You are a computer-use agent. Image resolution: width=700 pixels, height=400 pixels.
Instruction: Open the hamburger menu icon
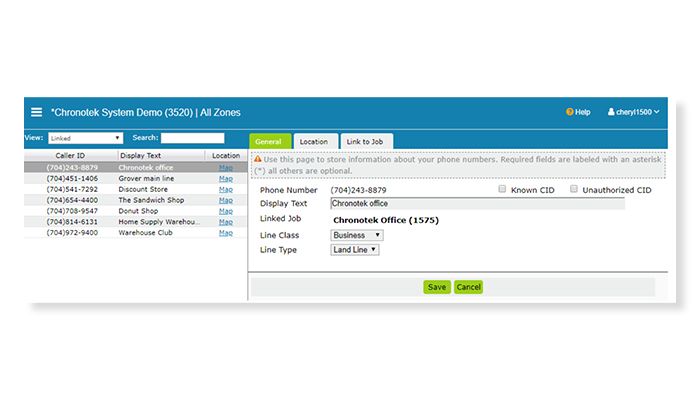(37, 112)
